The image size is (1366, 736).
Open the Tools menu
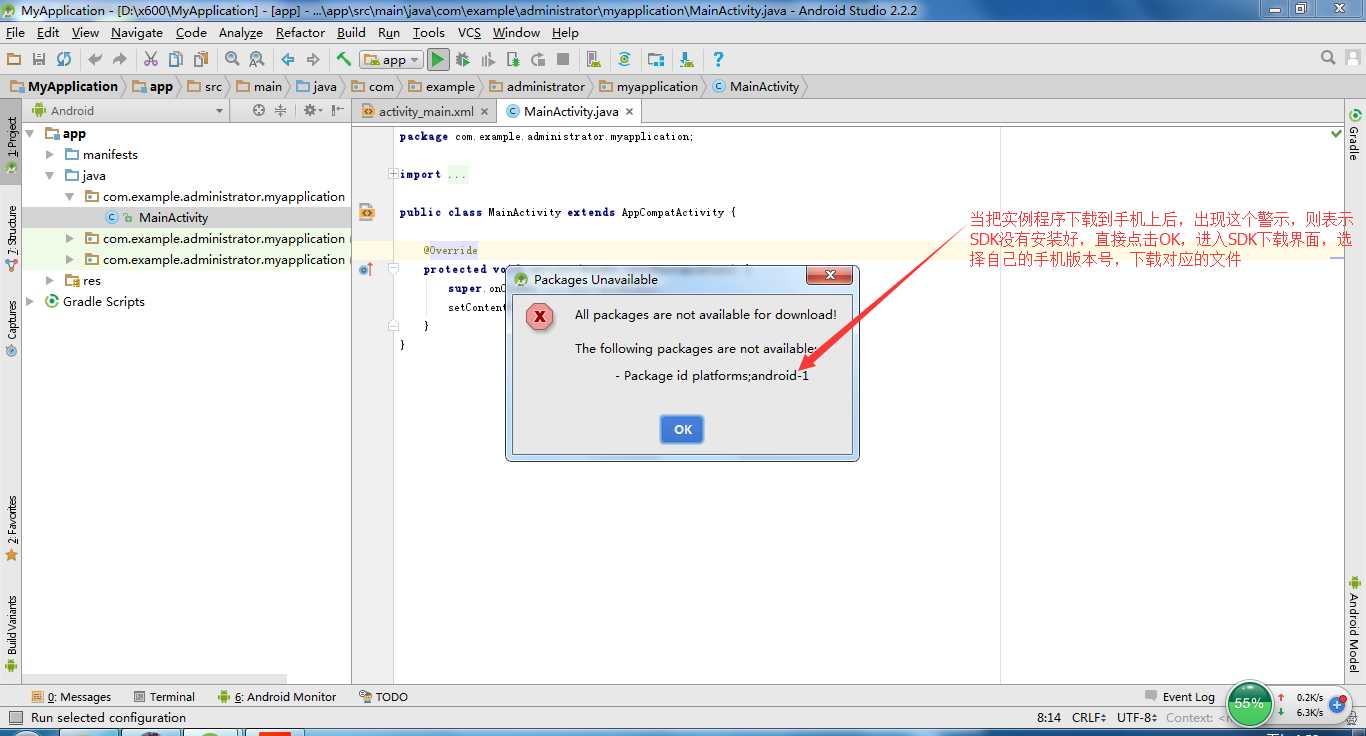pos(428,33)
